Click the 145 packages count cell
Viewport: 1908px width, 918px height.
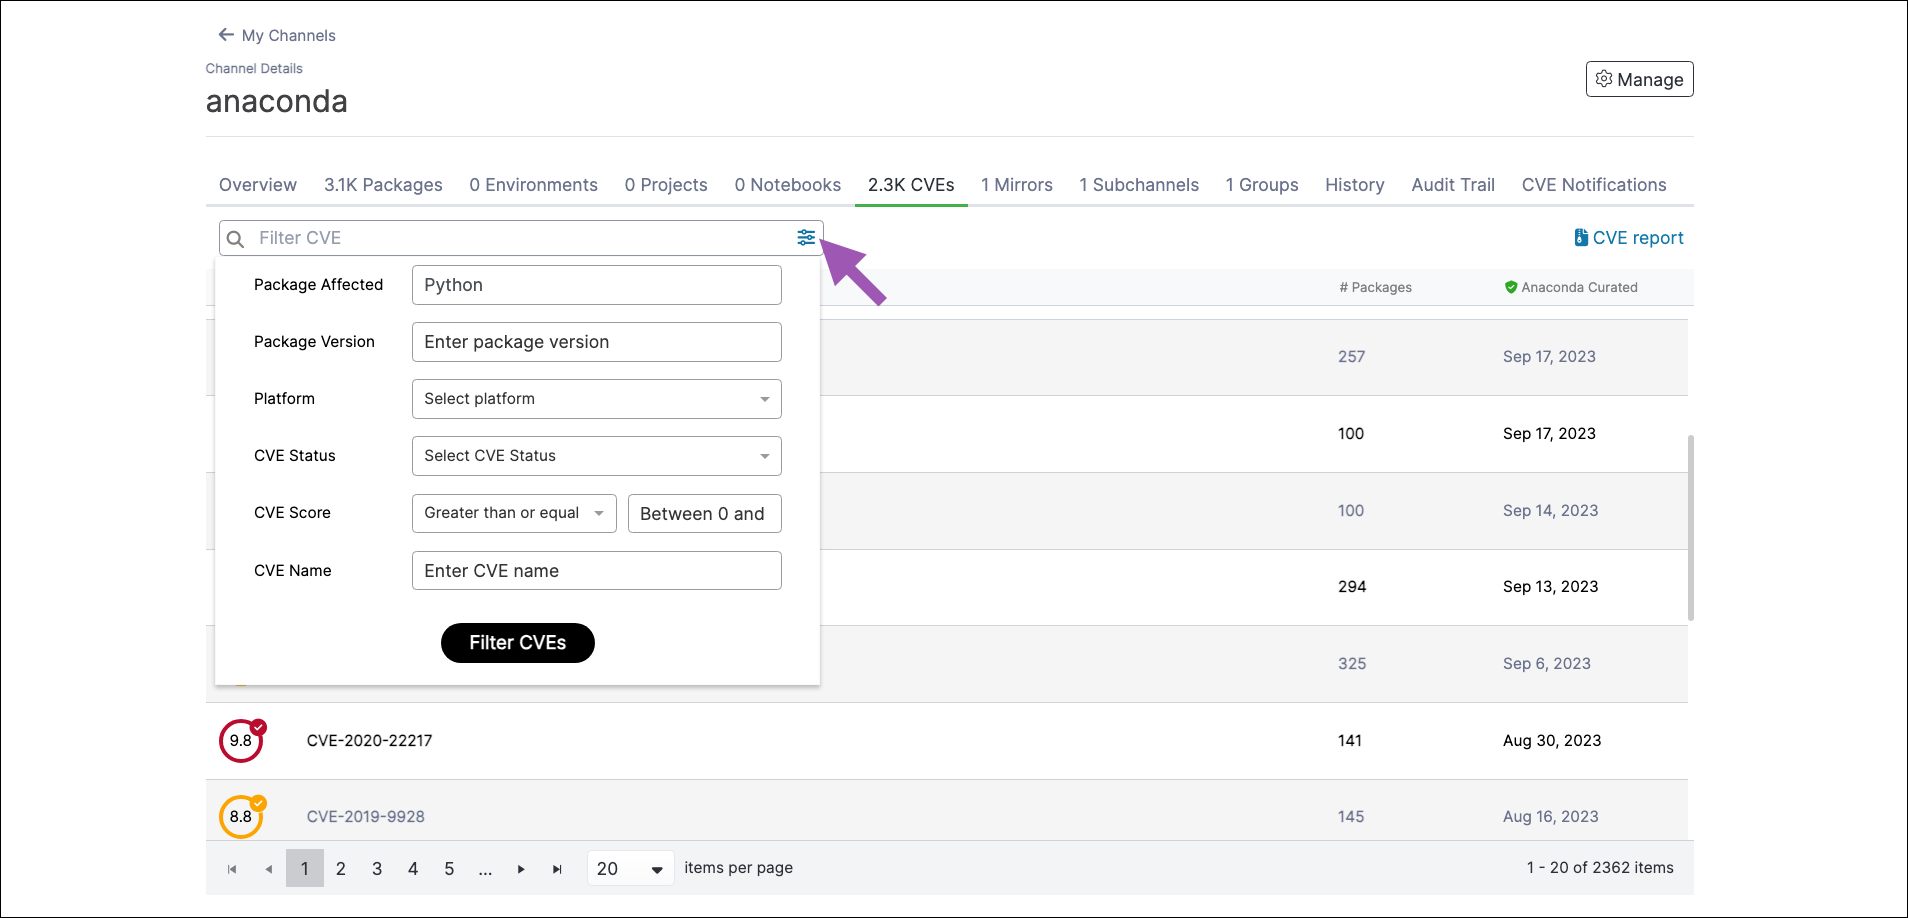[x=1351, y=817]
